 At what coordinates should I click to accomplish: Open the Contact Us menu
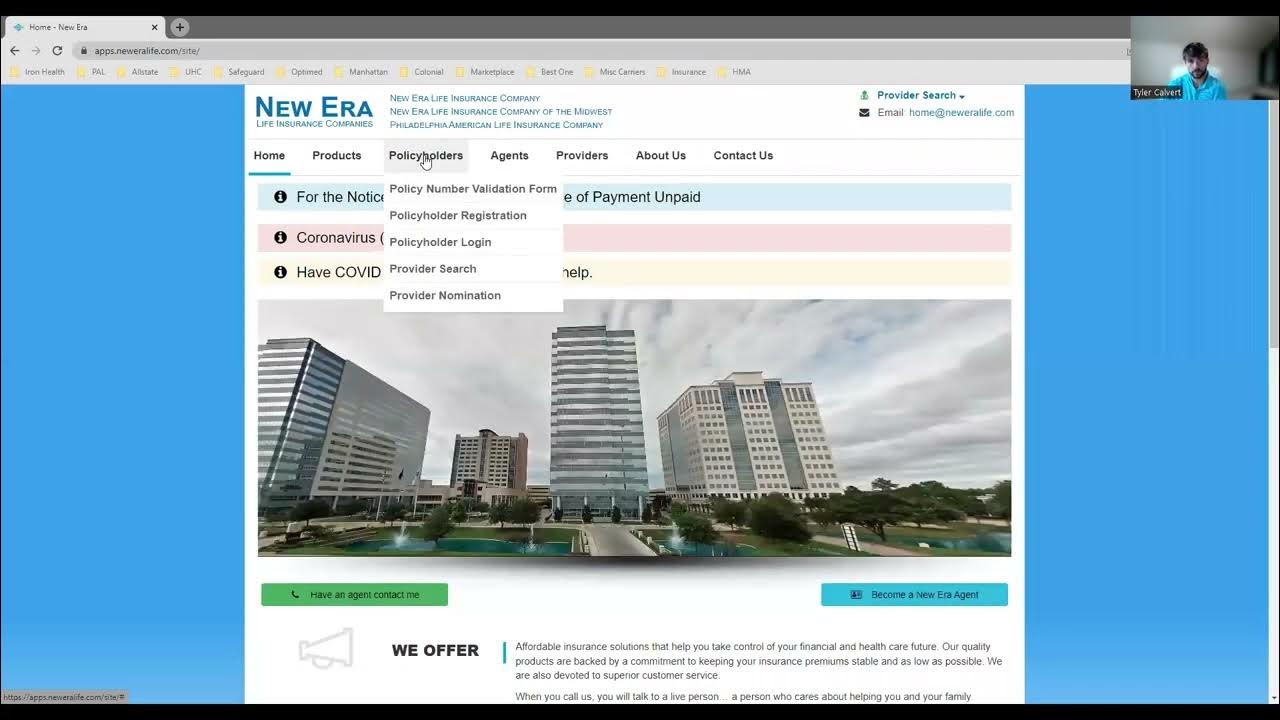point(743,156)
